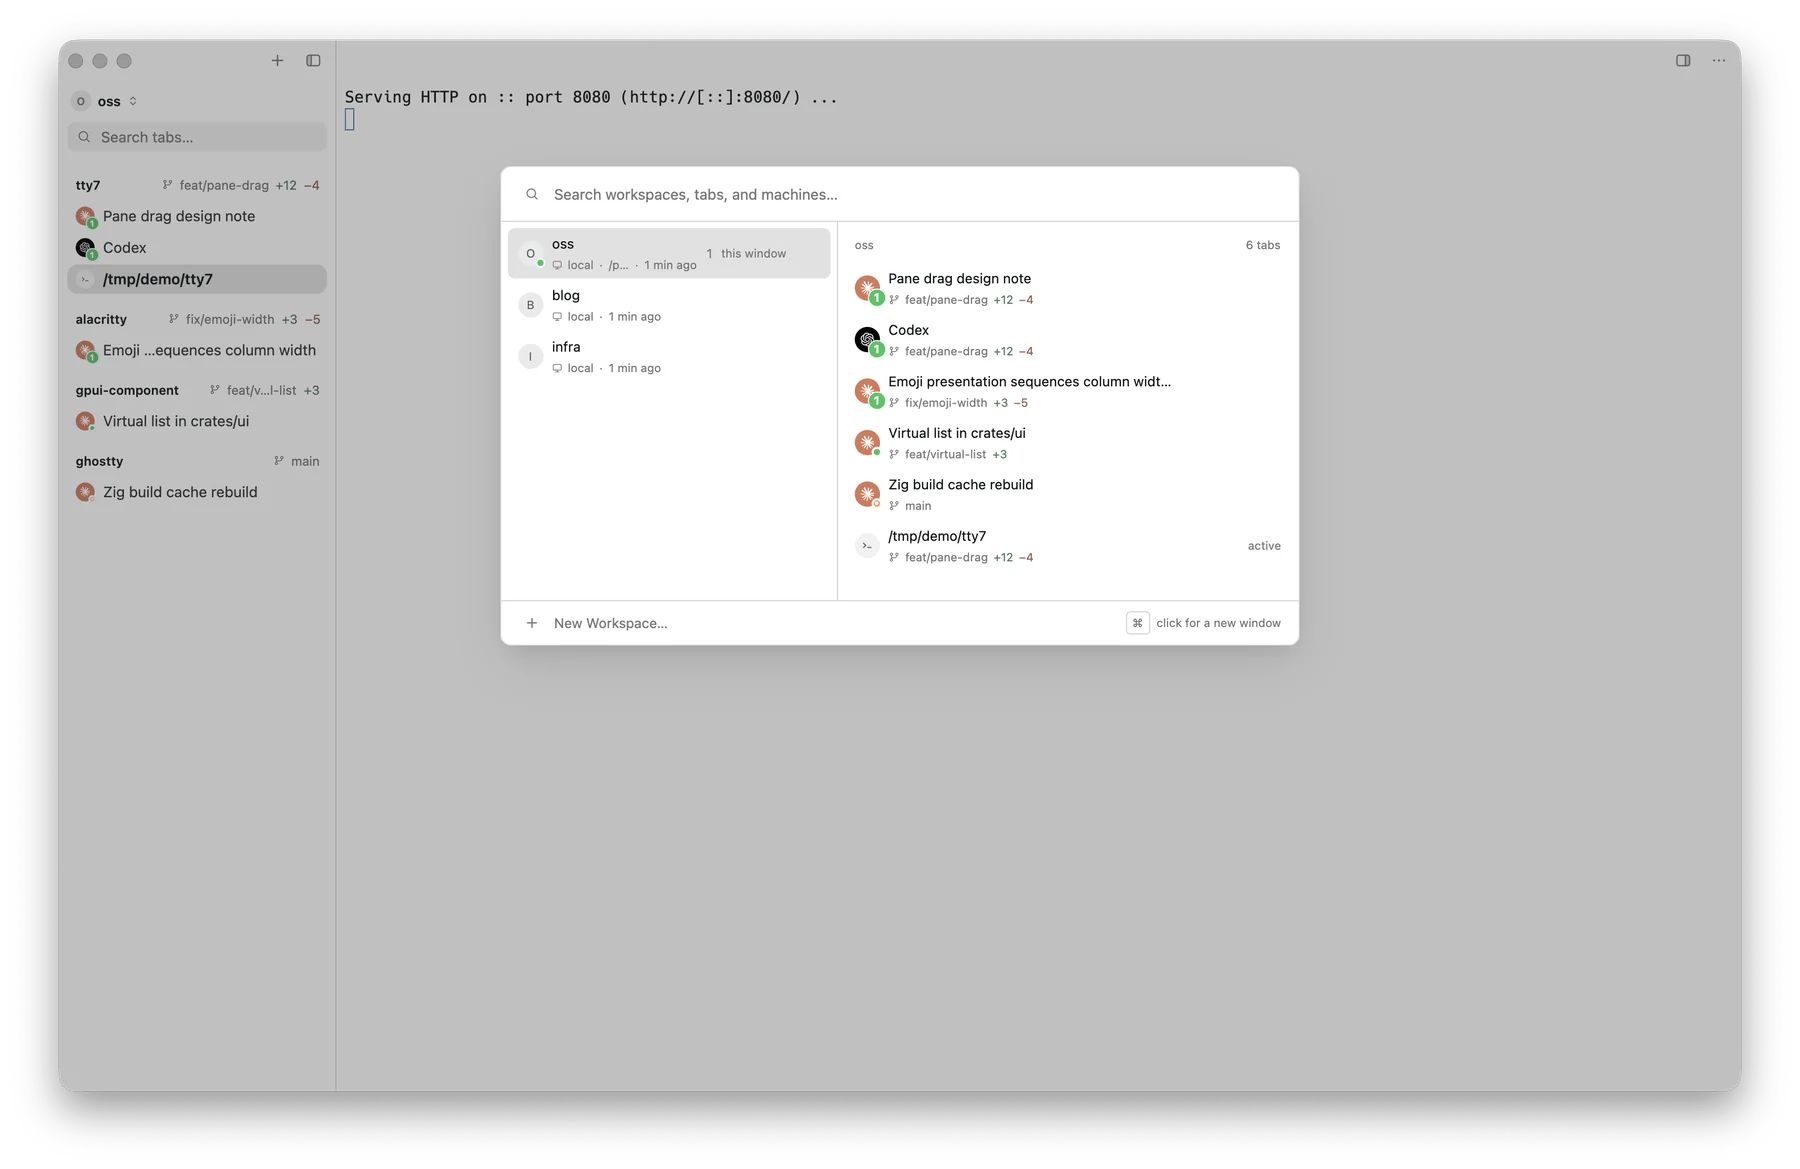Open the active /tmp/demo/tty7 tab in the switcher
The width and height of the screenshot is (1800, 1169).
point(1067,546)
